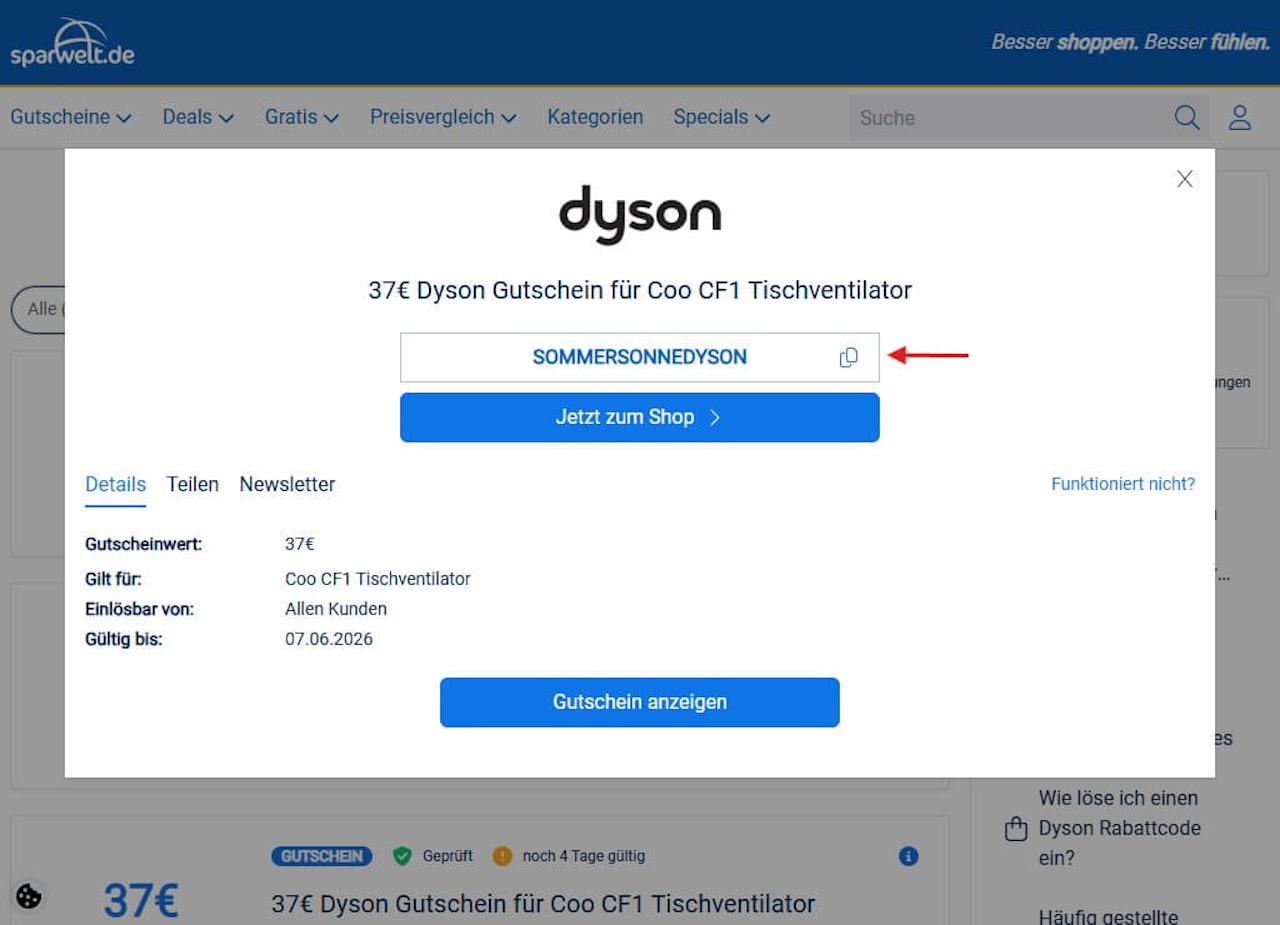Switch to the Newsletter tab
Image resolution: width=1280 pixels, height=925 pixels.
tap(287, 485)
